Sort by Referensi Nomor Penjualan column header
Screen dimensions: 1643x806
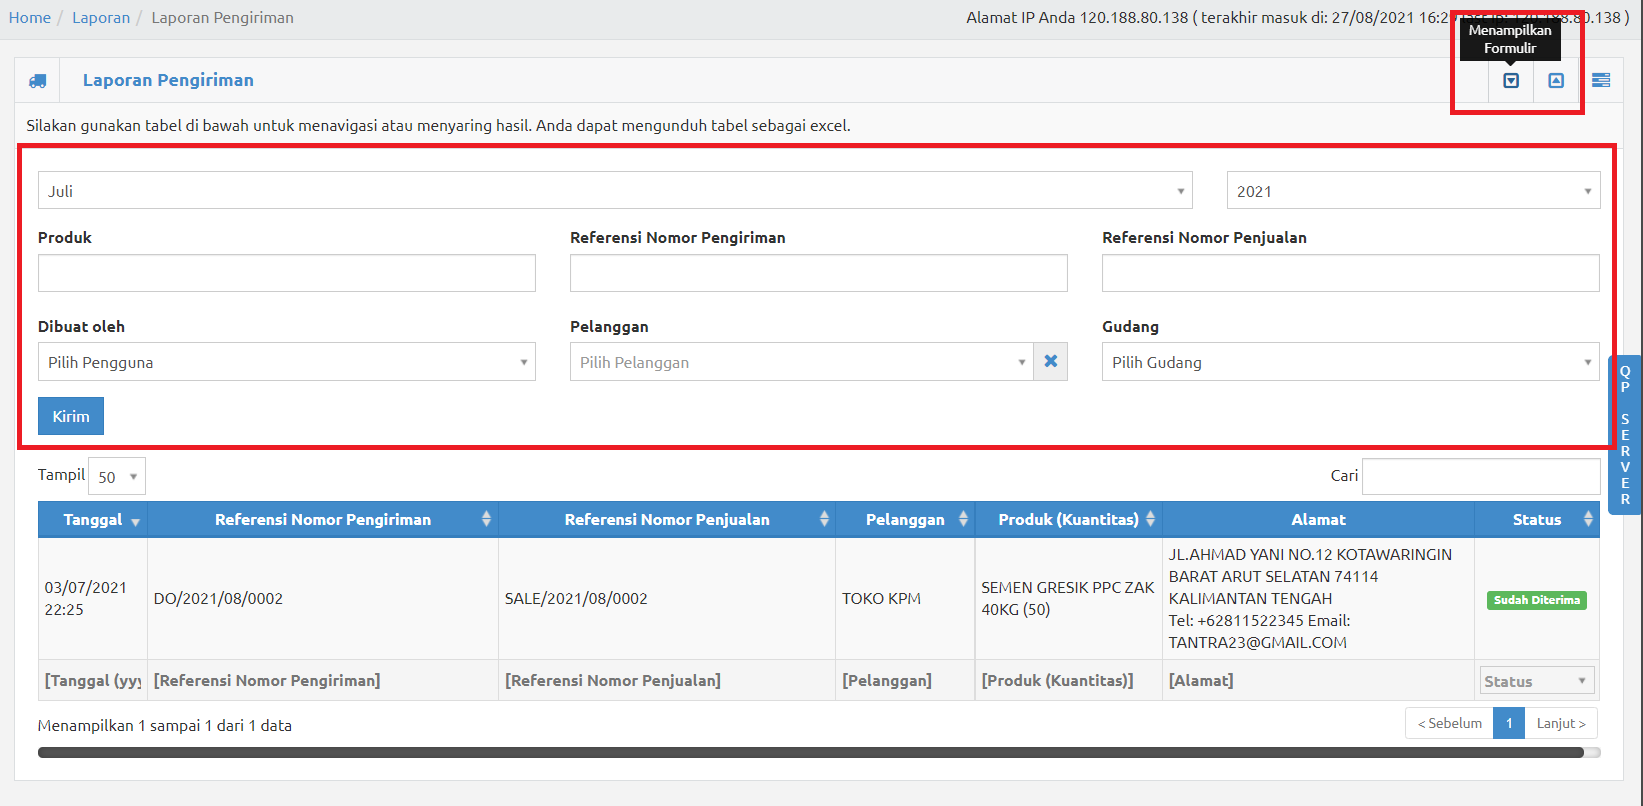point(667,520)
